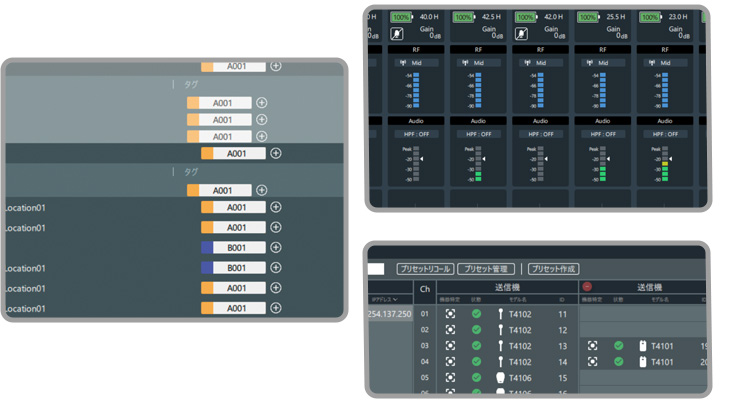Click green status check of T4101 on channel 04 row
The height and width of the screenshot is (400, 734).
pyautogui.click(x=619, y=362)
